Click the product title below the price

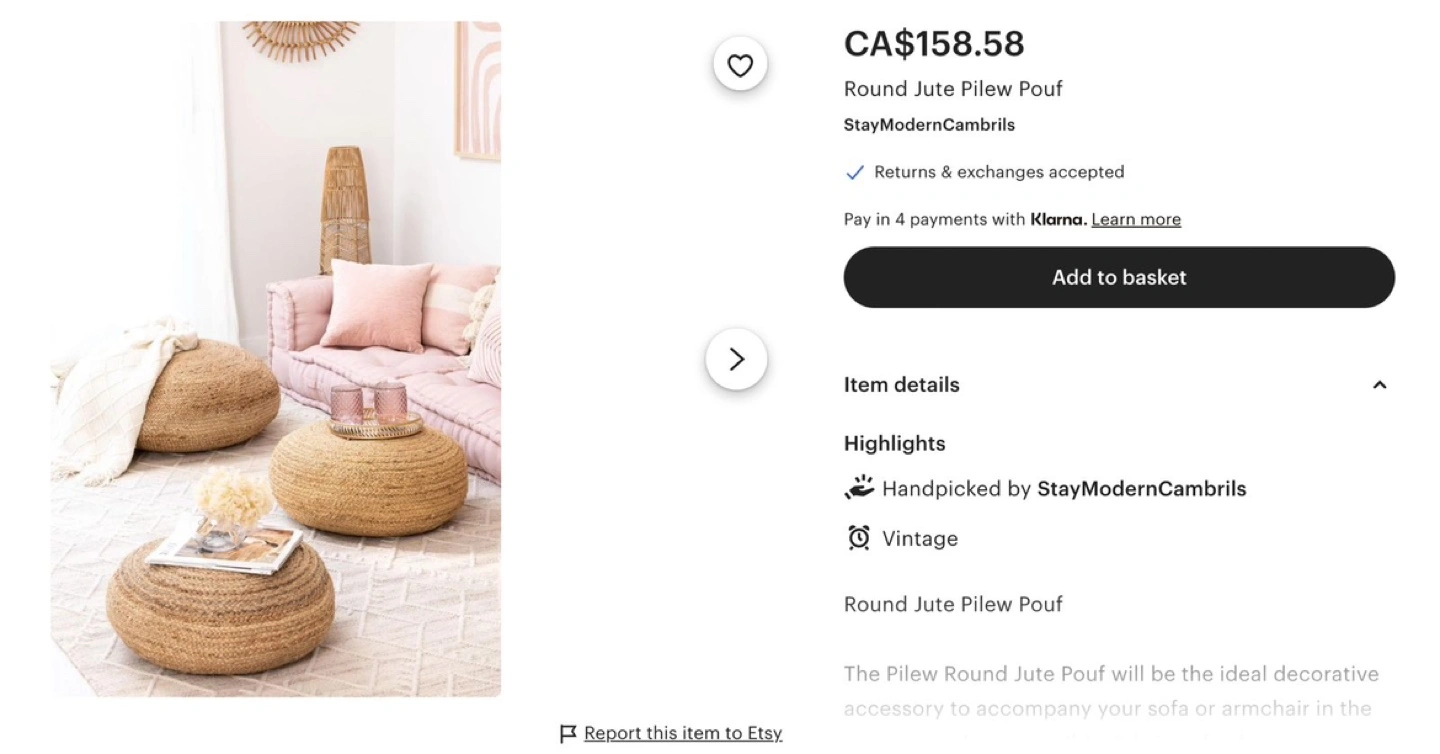pyautogui.click(x=952, y=89)
